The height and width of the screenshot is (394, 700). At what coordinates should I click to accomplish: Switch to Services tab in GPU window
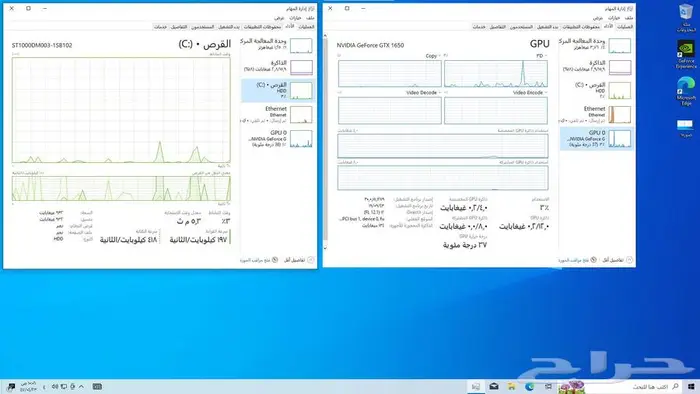[x=479, y=27]
